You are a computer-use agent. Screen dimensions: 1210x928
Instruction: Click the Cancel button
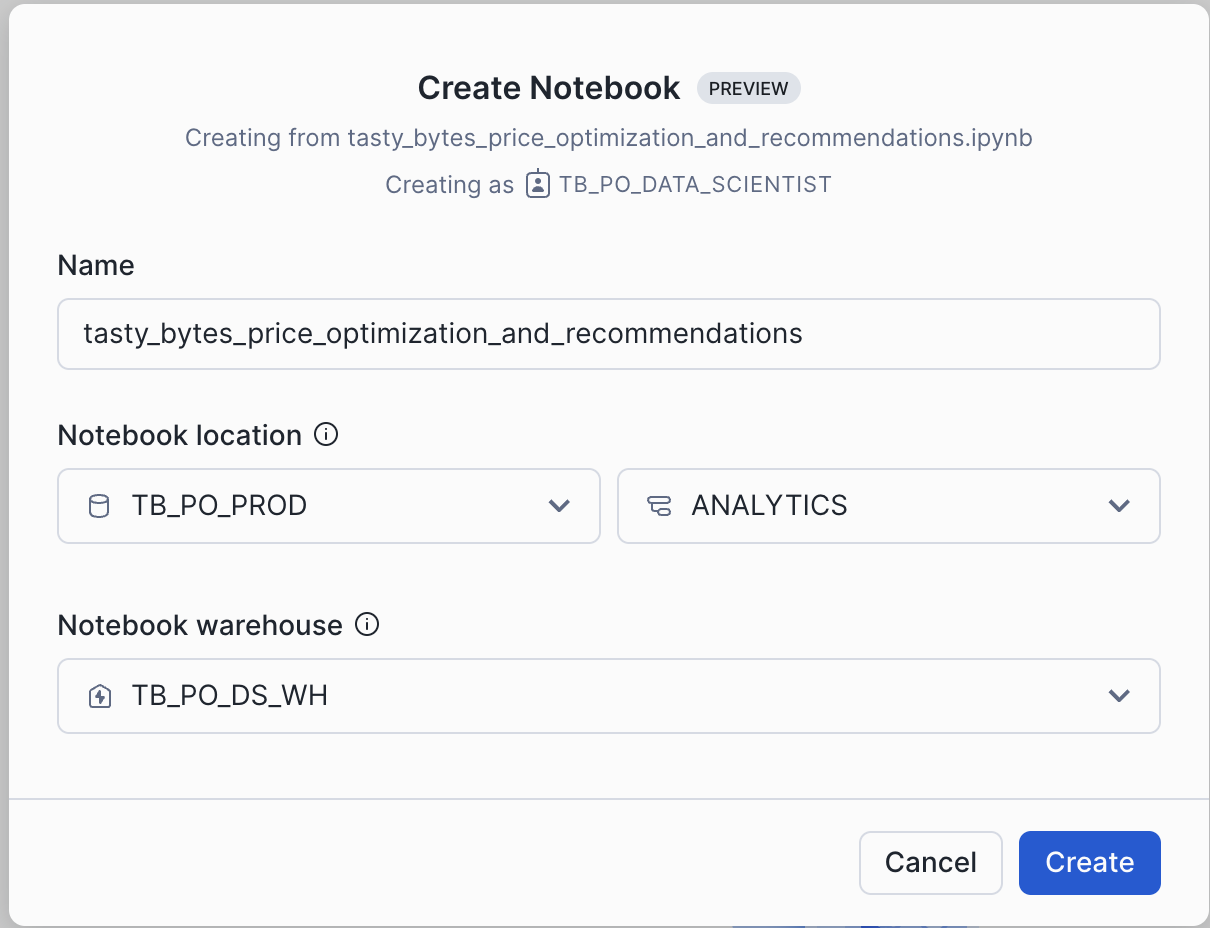pyautogui.click(x=930, y=862)
